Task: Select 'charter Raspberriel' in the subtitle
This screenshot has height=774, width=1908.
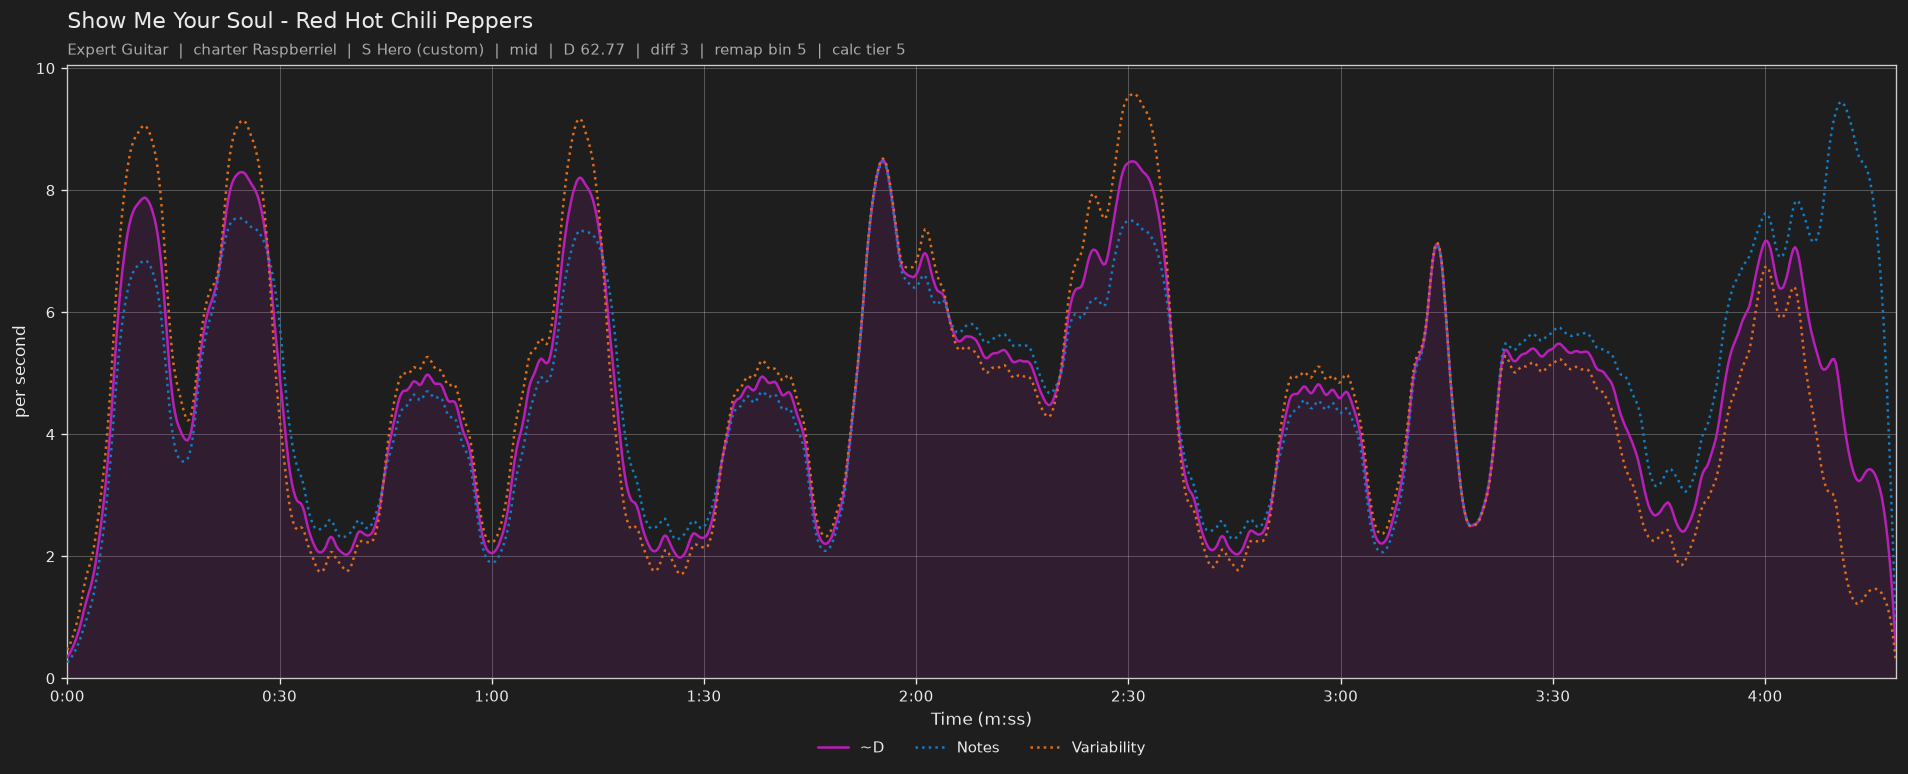Action: point(265,50)
